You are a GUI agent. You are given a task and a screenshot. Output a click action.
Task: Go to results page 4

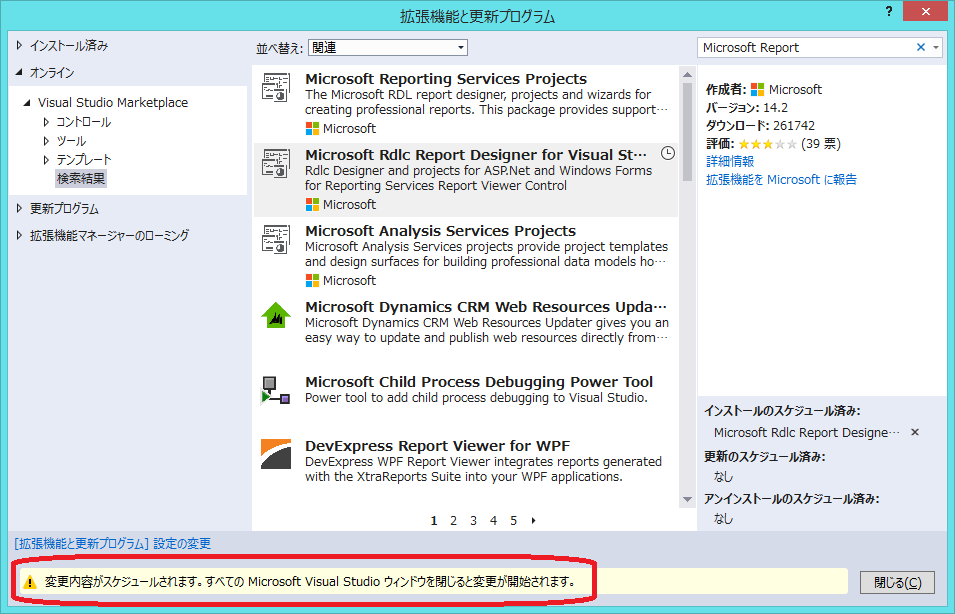click(493, 521)
